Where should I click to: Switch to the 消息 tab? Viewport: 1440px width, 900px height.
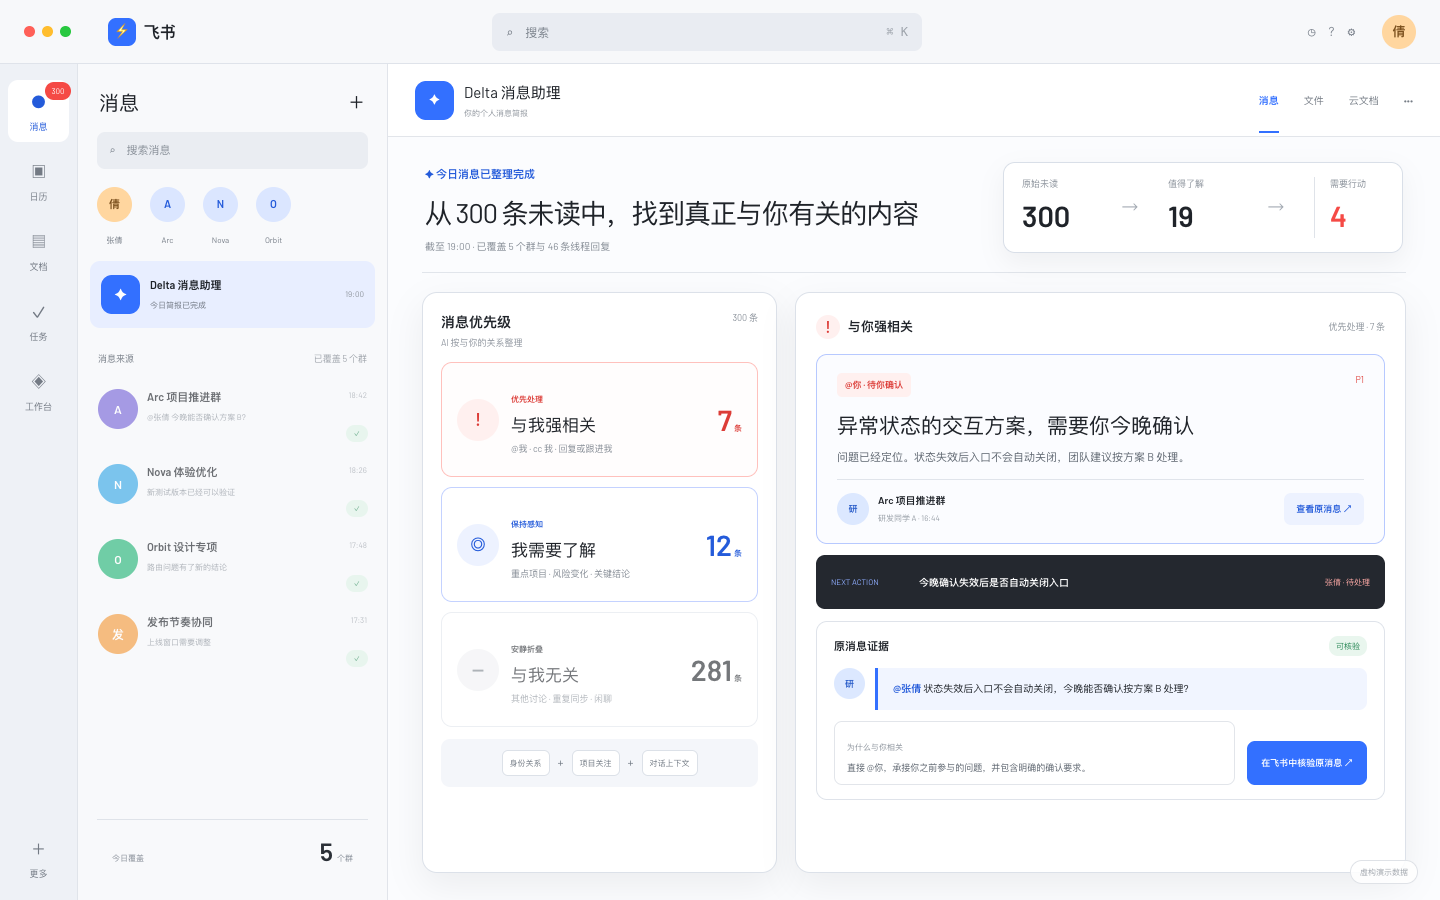pos(1269,101)
